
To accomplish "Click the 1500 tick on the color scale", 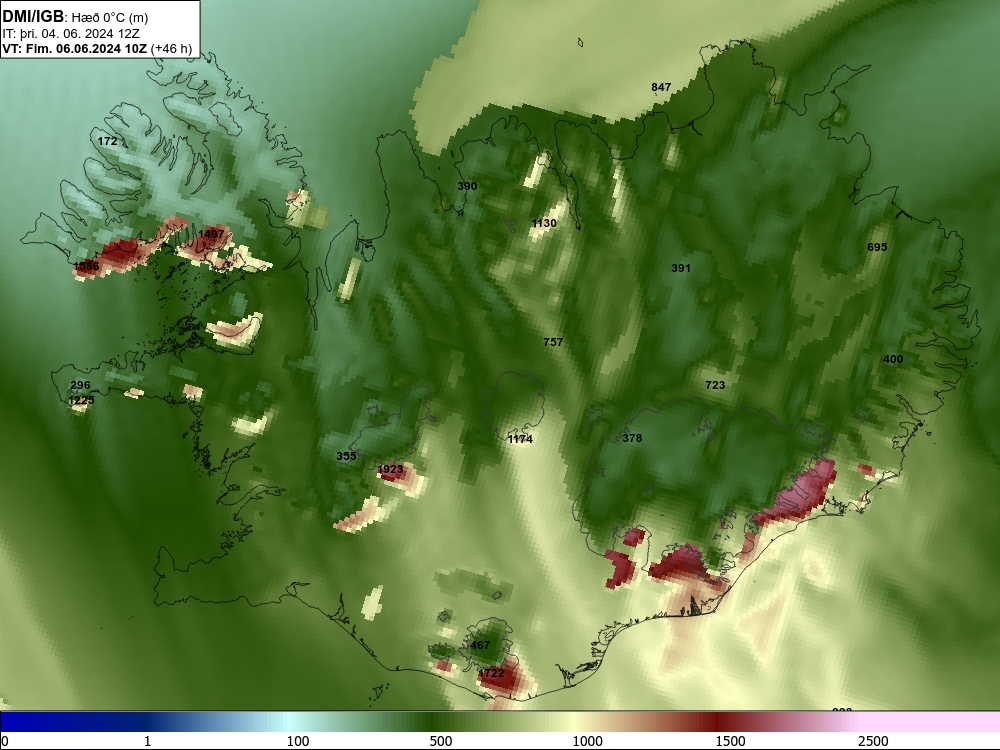I will point(730,741).
